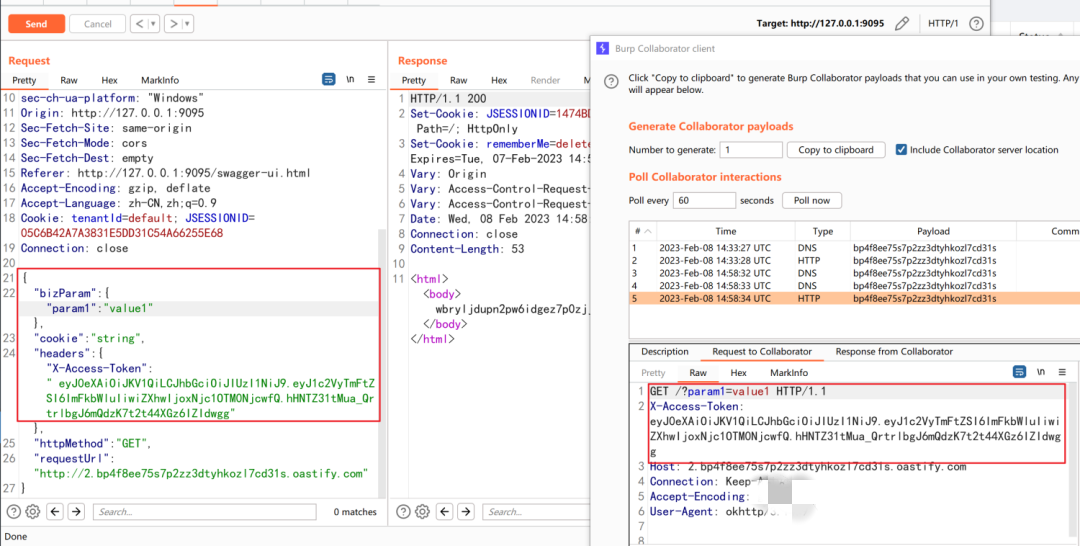Viewport: 1080px width, 546px height.
Task: Click the Burp Collaborator client lightning logo
Action: tap(602, 48)
